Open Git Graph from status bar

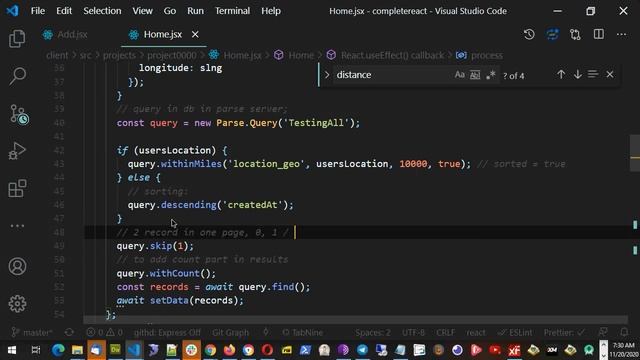(230, 333)
